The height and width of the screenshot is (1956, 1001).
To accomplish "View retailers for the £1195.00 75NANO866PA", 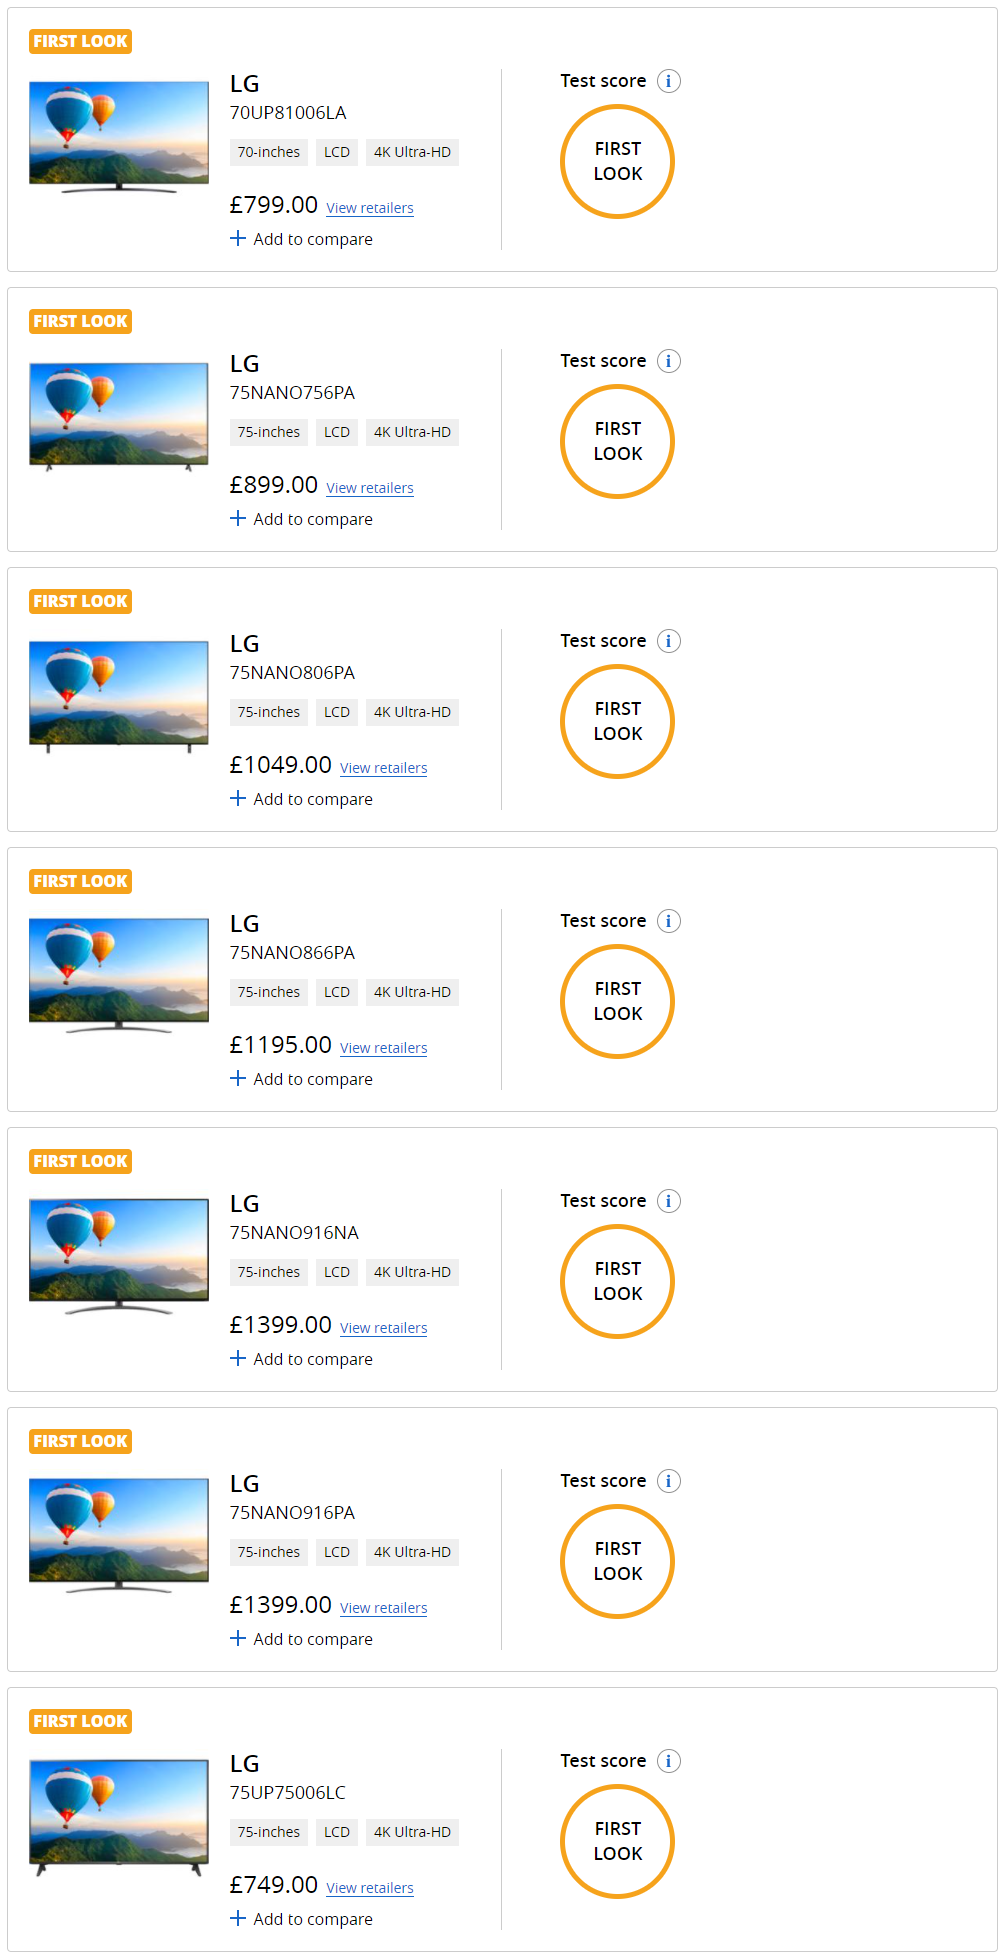I will [383, 1048].
